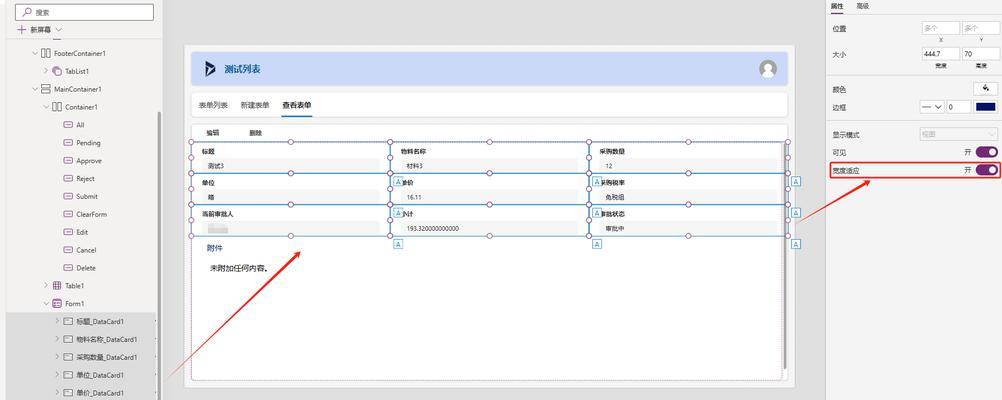This screenshot has height=400, width=1002.
Task: Click the border color swatch
Action: tap(986, 107)
